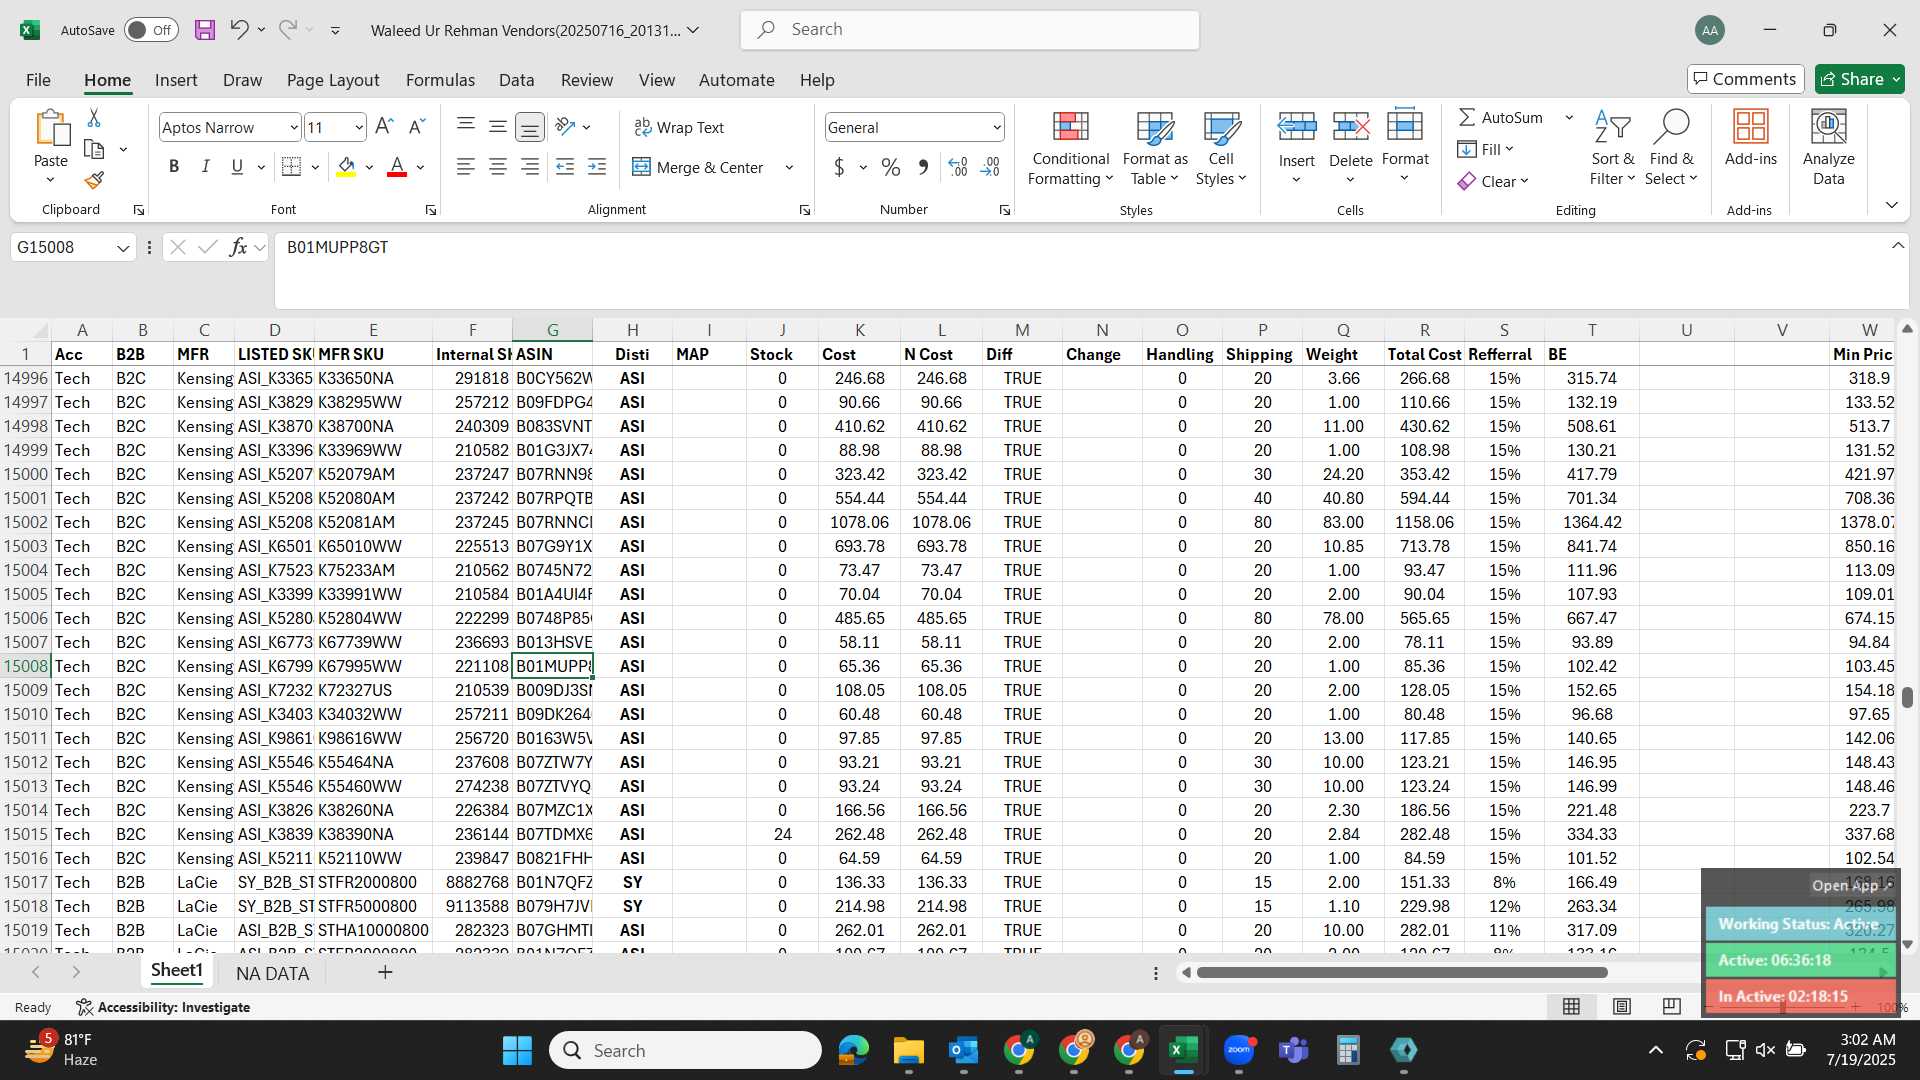
Task: Open the Clear dropdown
Action: coord(1493,181)
